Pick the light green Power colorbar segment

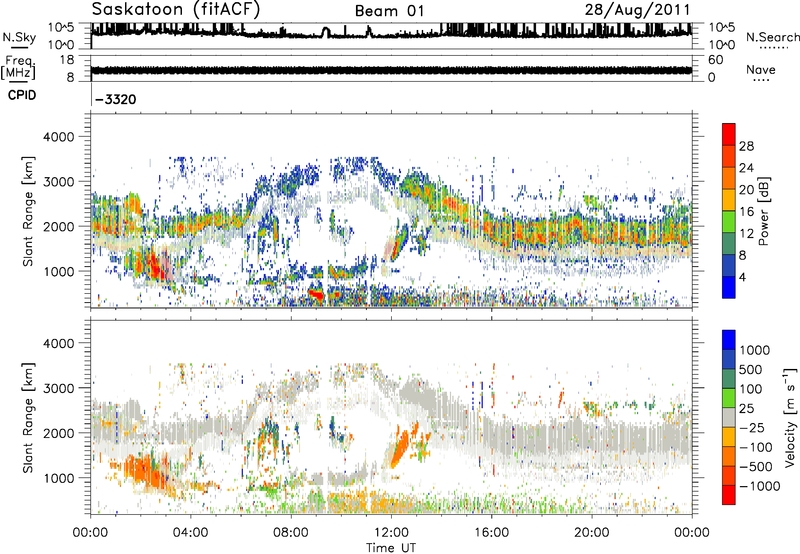click(729, 222)
